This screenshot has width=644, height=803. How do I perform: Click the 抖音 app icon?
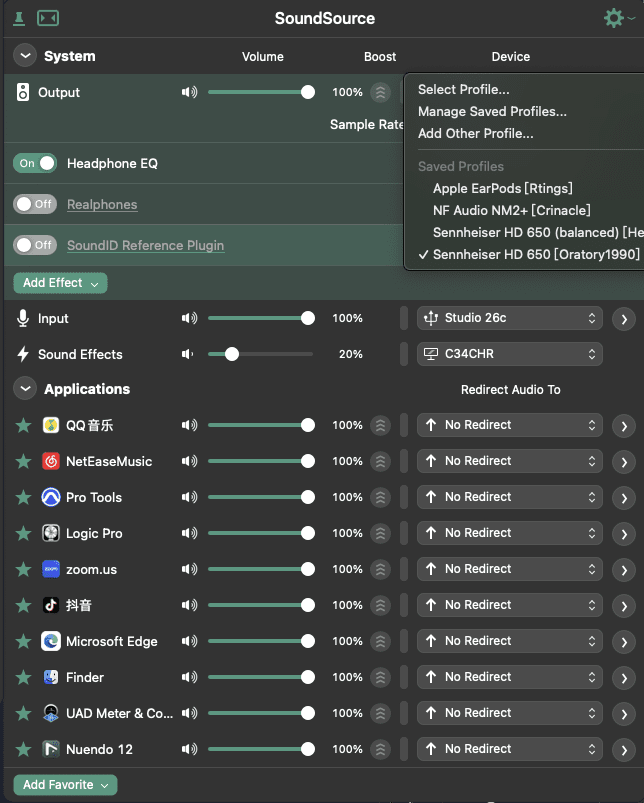click(x=51, y=605)
